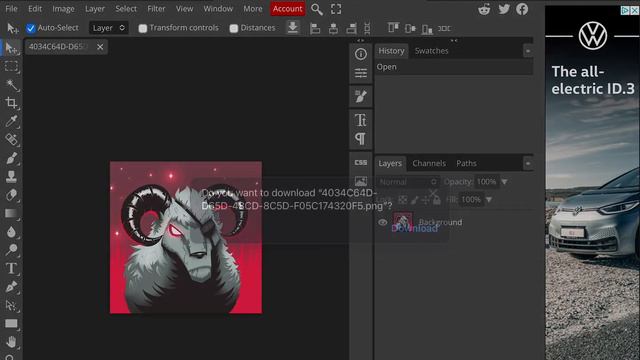The image size is (640, 360).
Task: Toggle fullscreen mode icon
Action: pyautogui.click(x=336, y=9)
